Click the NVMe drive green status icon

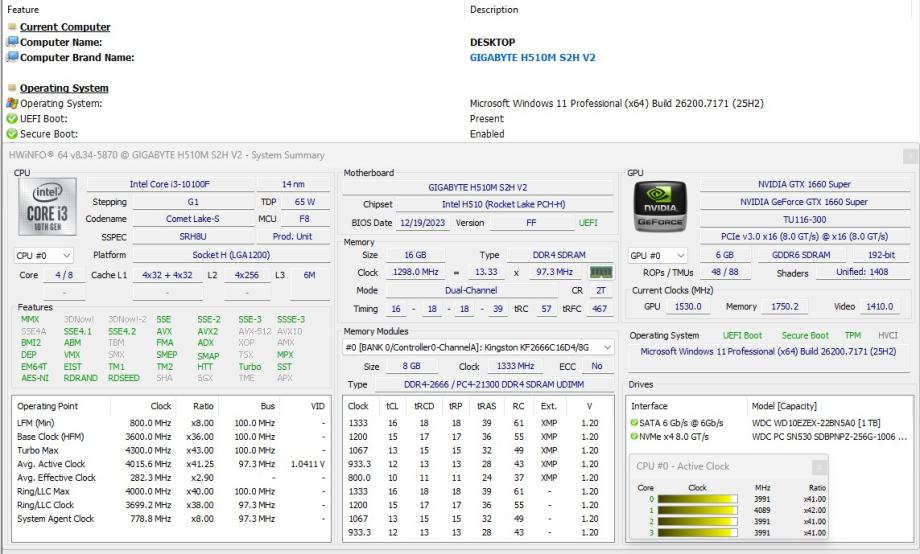pos(634,437)
